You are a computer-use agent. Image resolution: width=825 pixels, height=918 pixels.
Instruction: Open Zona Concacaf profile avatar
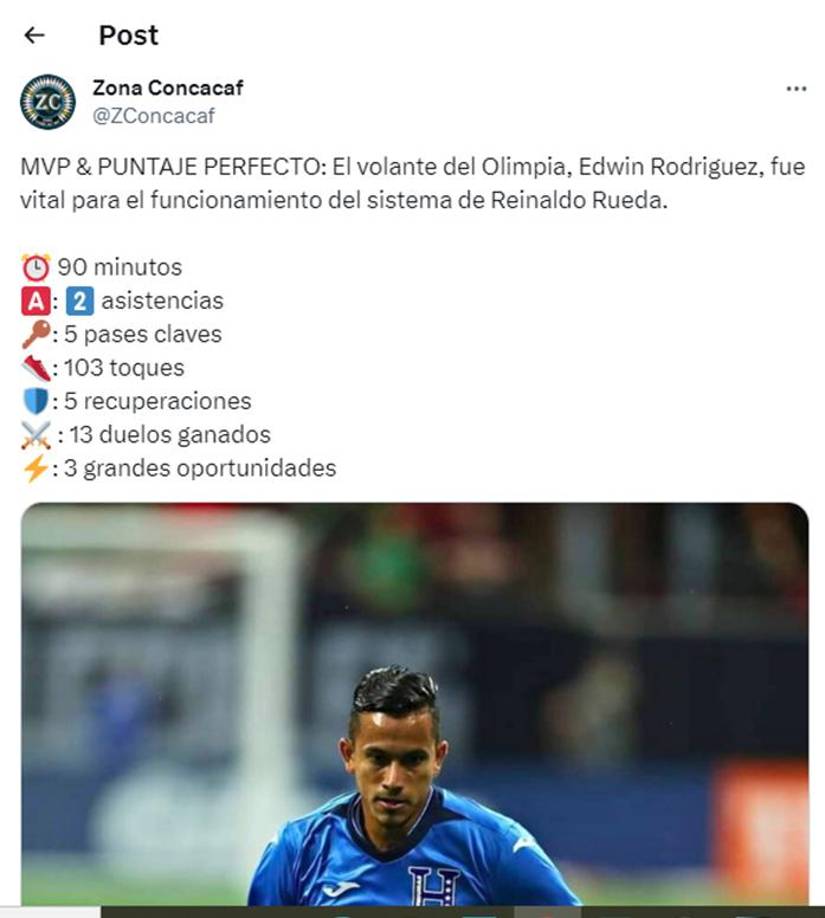click(x=48, y=102)
